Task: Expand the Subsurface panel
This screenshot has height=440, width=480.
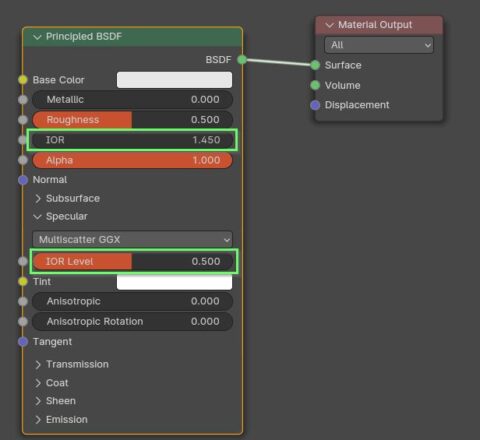Action: [x=38, y=199]
